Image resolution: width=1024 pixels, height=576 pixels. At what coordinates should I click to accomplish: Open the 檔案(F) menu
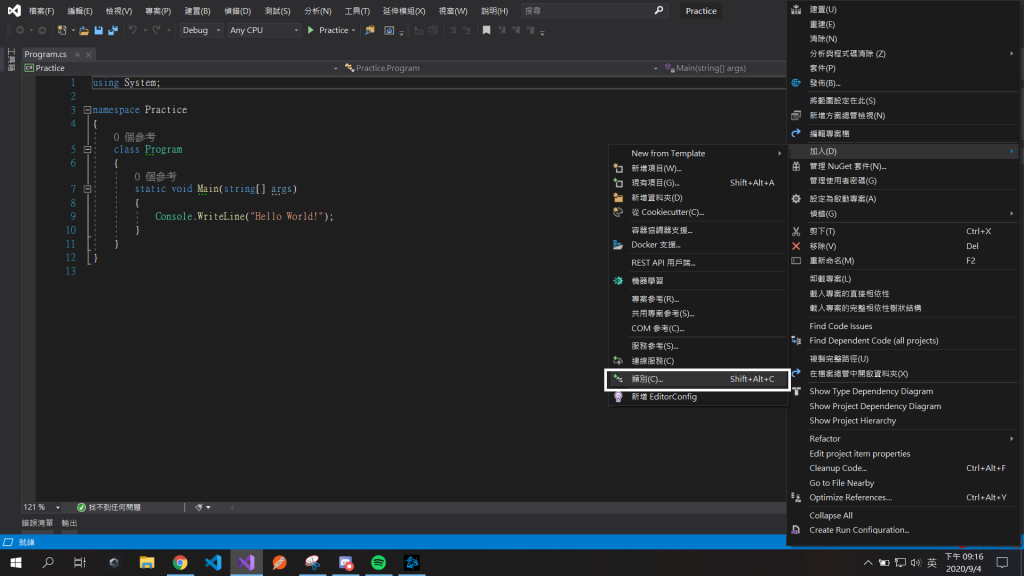tap(41, 11)
